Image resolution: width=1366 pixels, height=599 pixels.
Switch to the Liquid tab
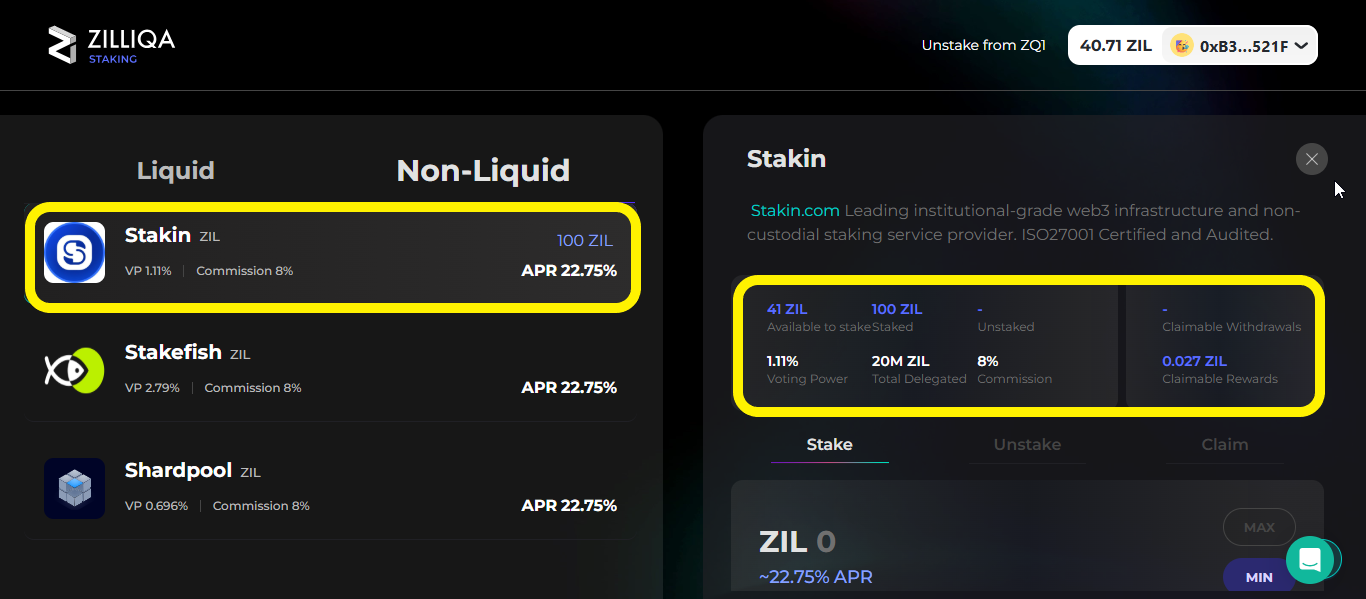pyautogui.click(x=175, y=170)
